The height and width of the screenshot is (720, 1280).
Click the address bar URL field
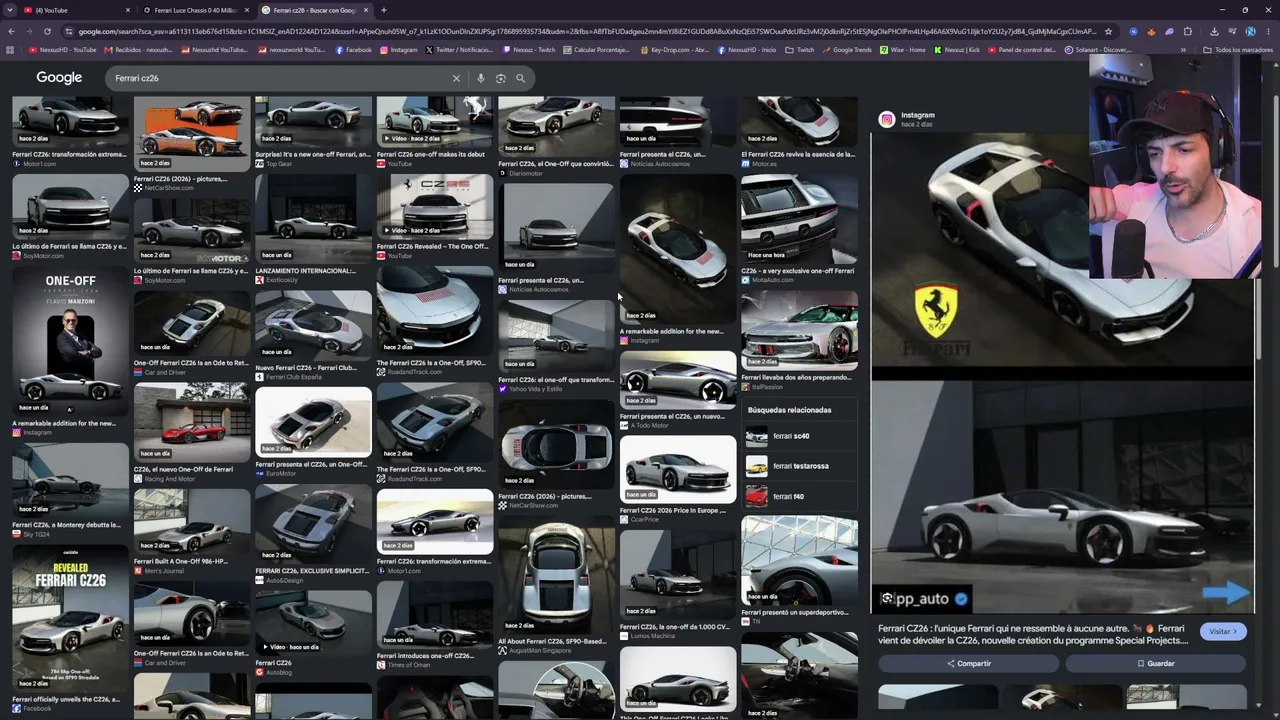pyautogui.click(x=580, y=31)
